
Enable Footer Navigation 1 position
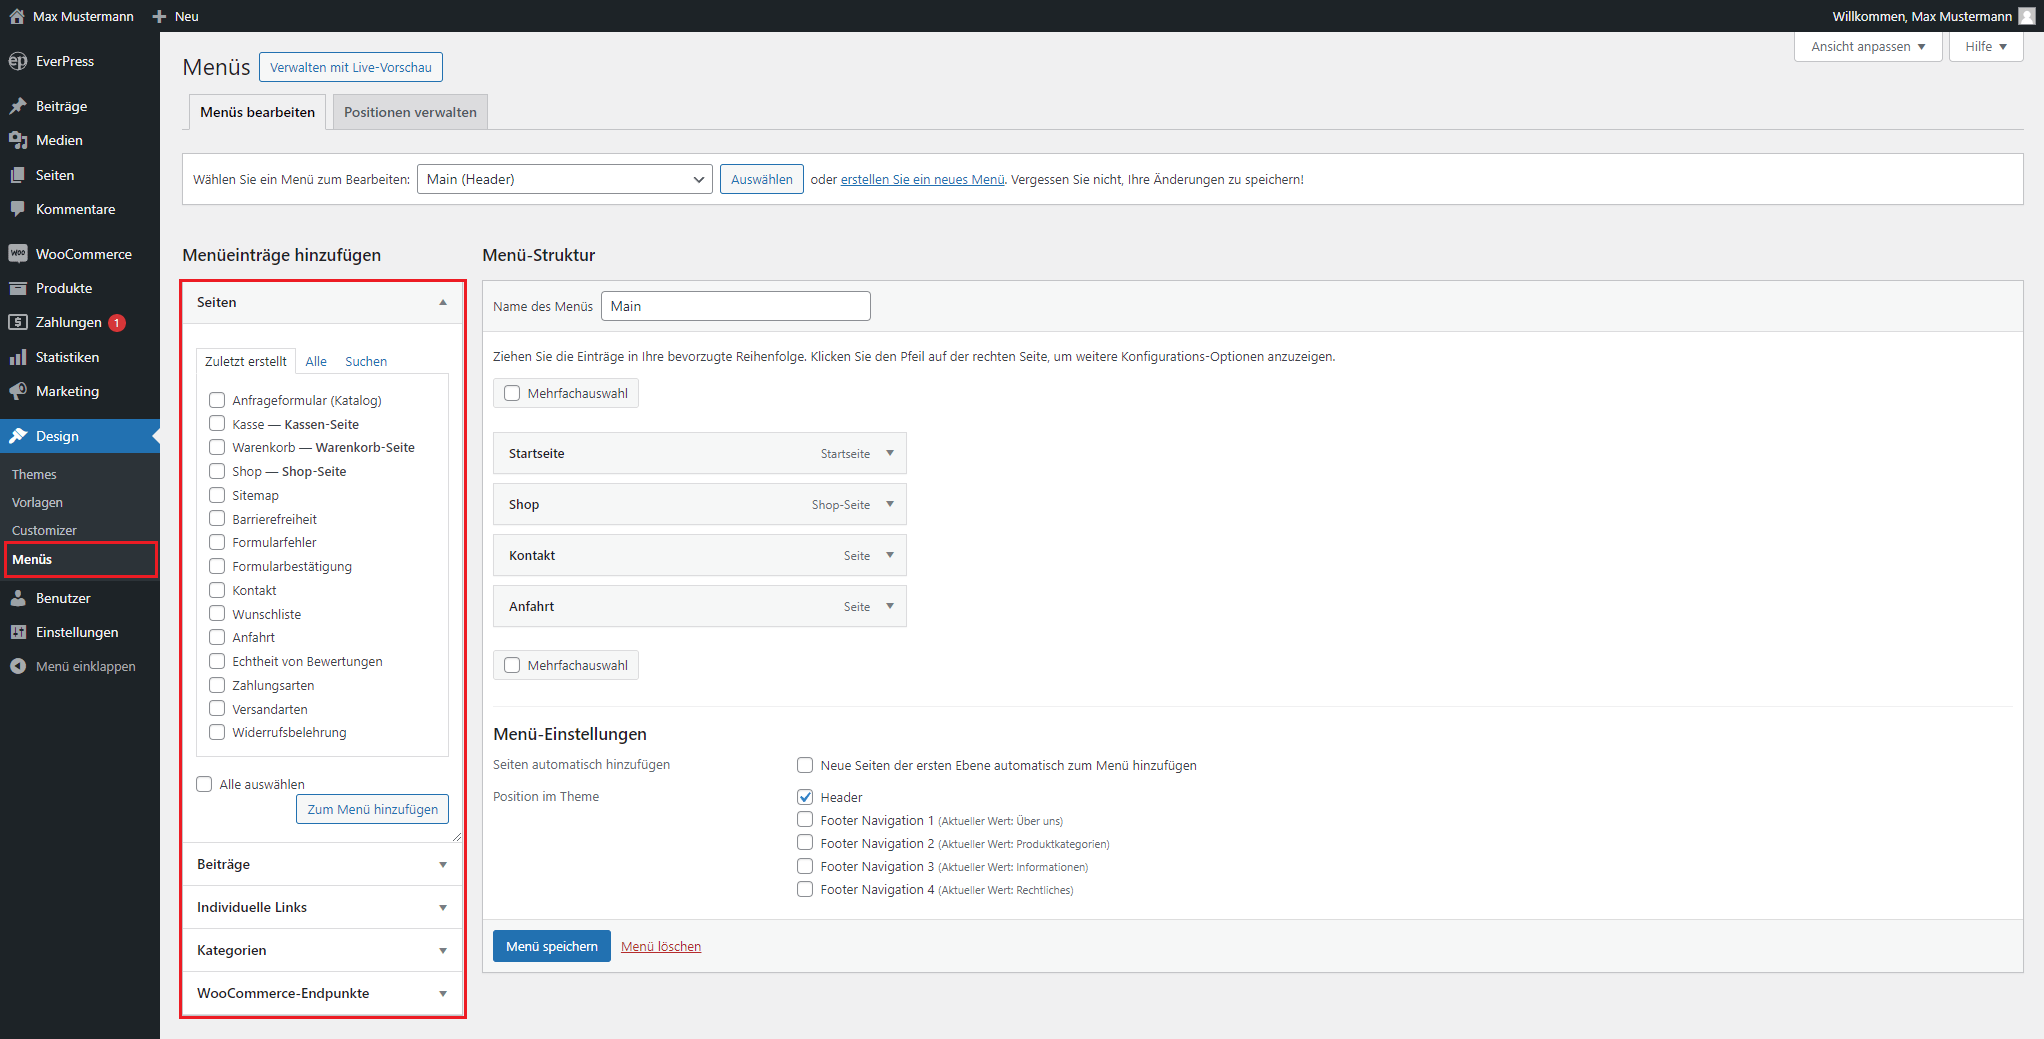pyautogui.click(x=805, y=820)
